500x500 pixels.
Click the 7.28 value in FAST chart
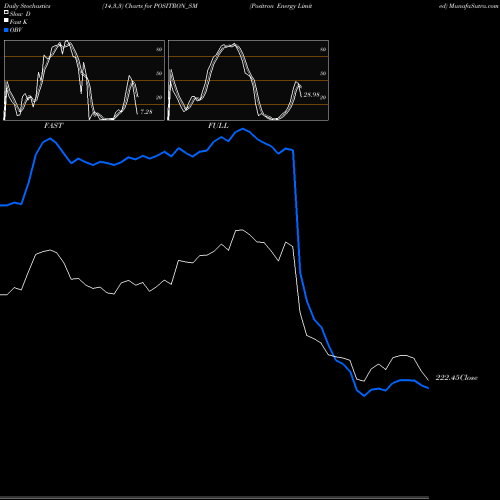(x=146, y=112)
